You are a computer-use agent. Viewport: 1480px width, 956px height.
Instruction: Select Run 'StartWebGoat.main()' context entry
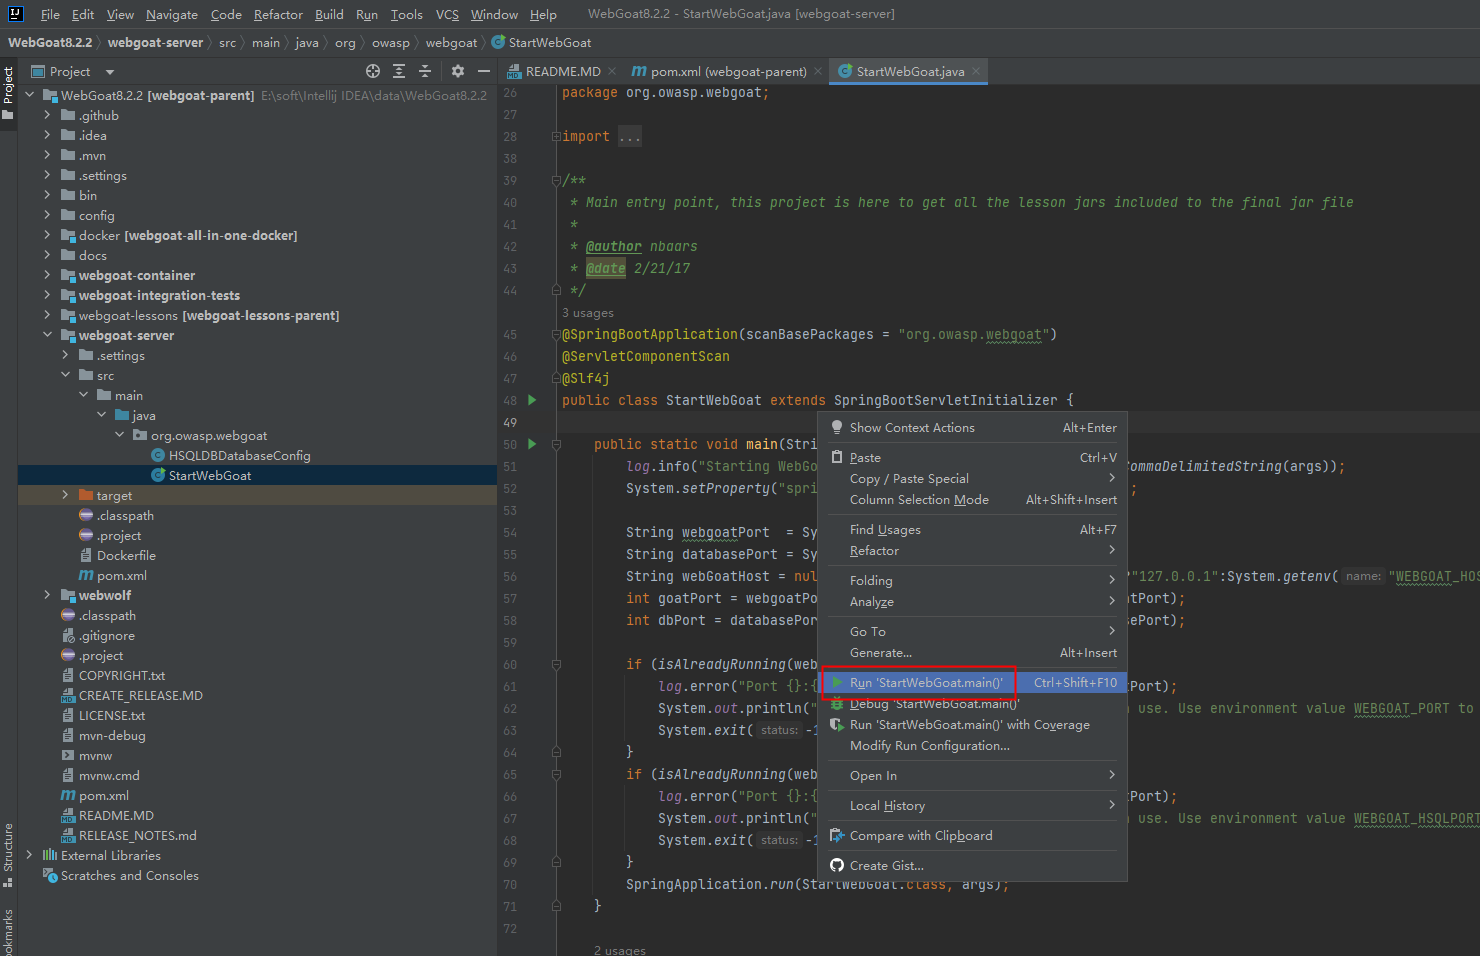[x=972, y=683]
